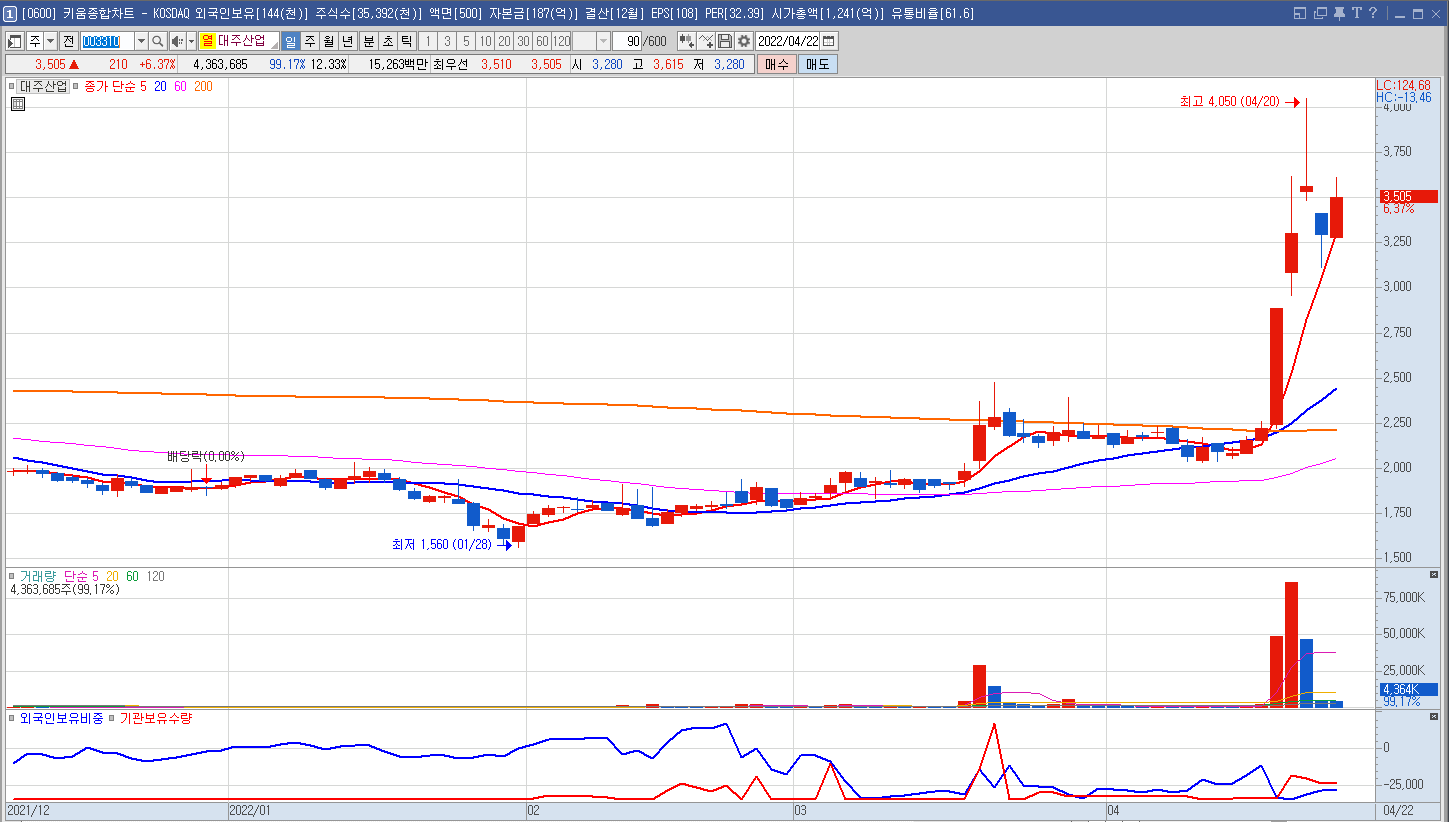Select the 틱 tick period toggle
1449x822 pixels.
pos(406,41)
